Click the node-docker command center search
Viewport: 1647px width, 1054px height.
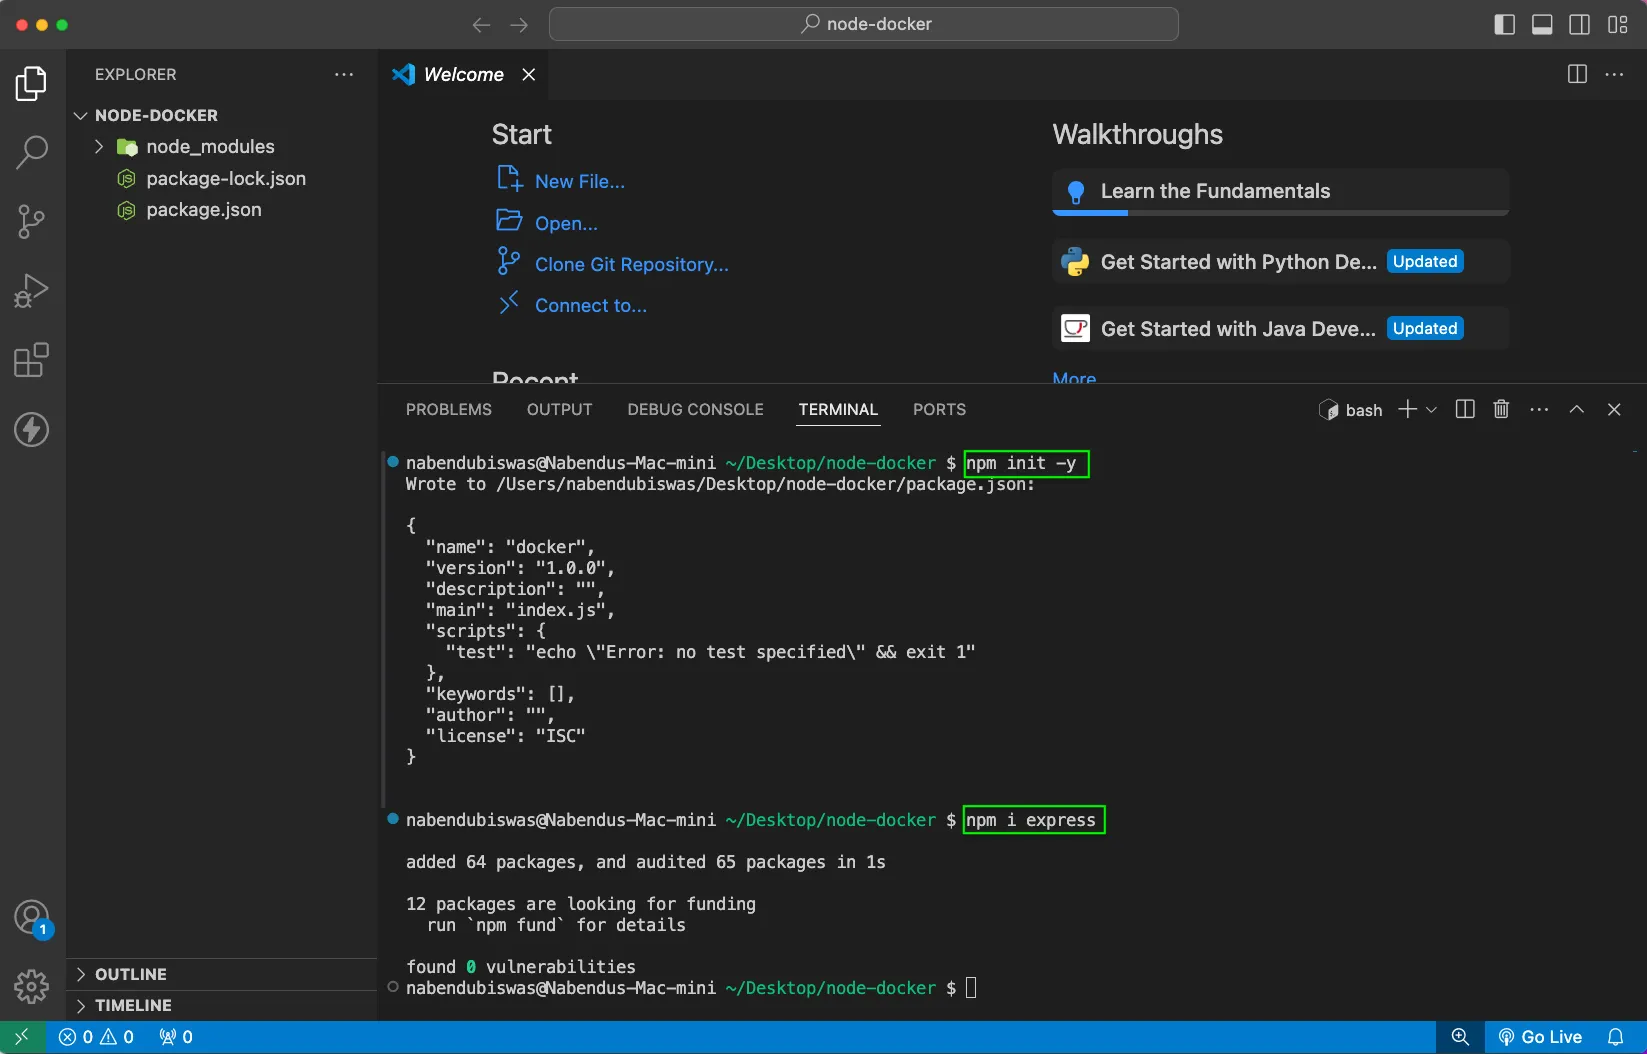coord(864,24)
